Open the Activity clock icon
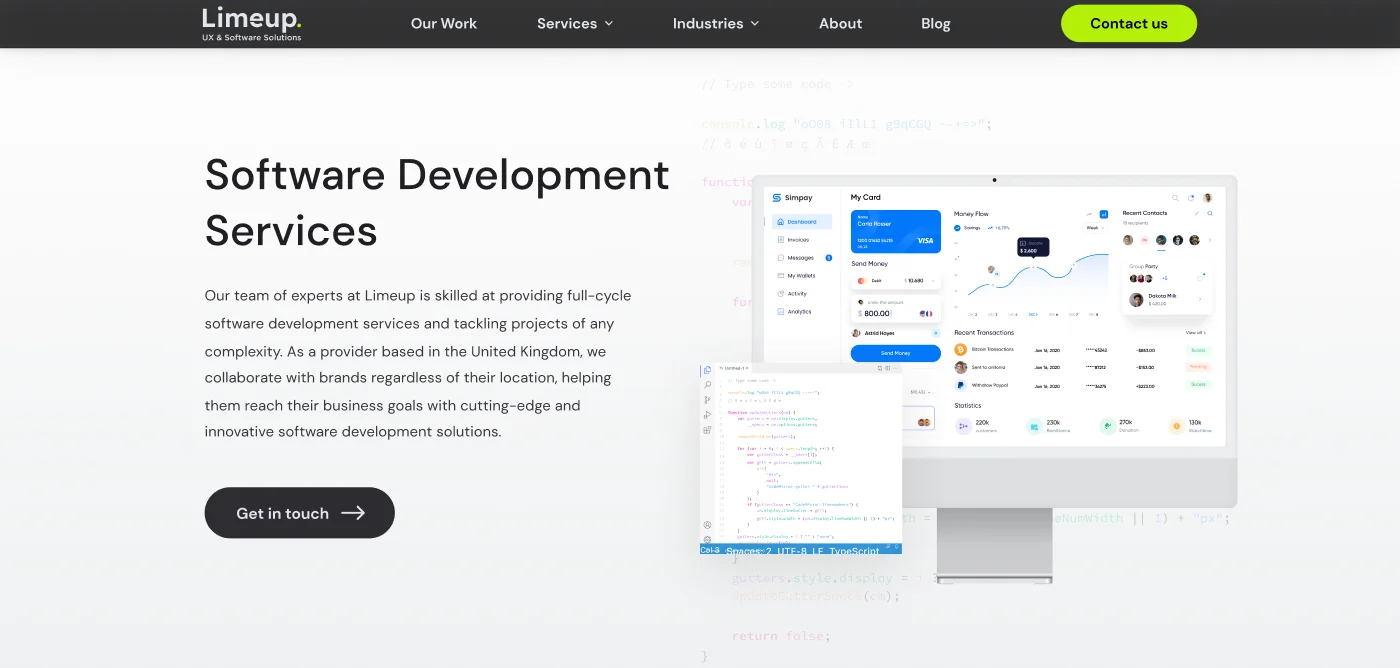Viewport: 1400px width, 668px height. (x=780, y=294)
